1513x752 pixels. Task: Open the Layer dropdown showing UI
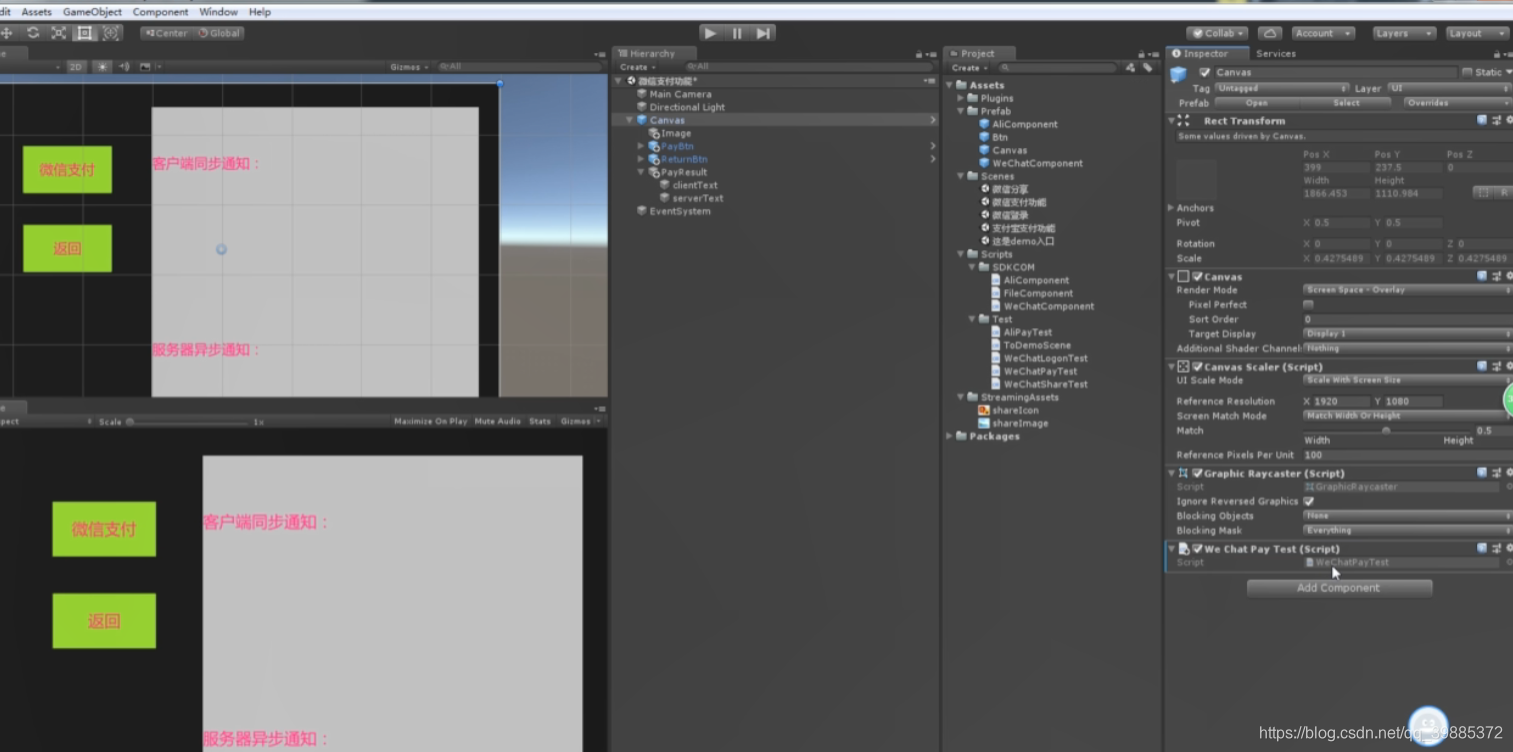click(x=1448, y=88)
